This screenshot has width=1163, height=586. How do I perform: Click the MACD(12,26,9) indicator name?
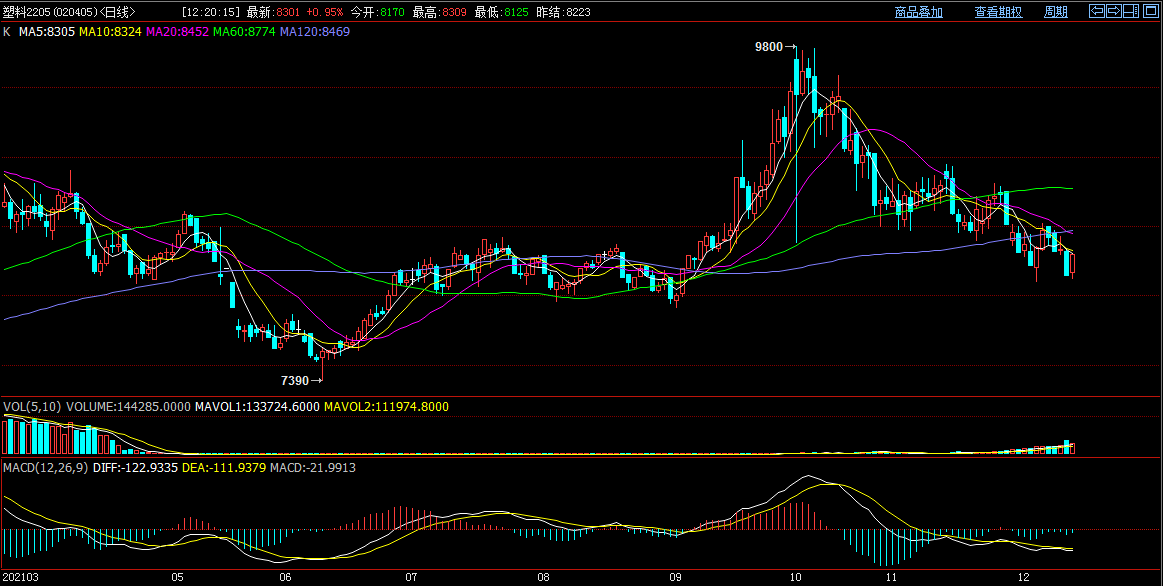tap(44, 467)
